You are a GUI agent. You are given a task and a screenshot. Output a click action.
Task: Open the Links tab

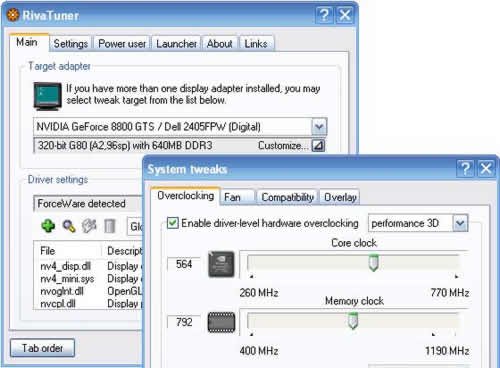256,44
